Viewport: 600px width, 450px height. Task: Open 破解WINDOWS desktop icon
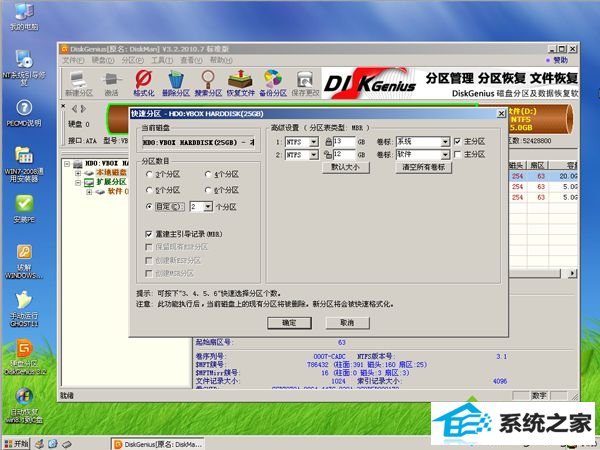pos(24,262)
